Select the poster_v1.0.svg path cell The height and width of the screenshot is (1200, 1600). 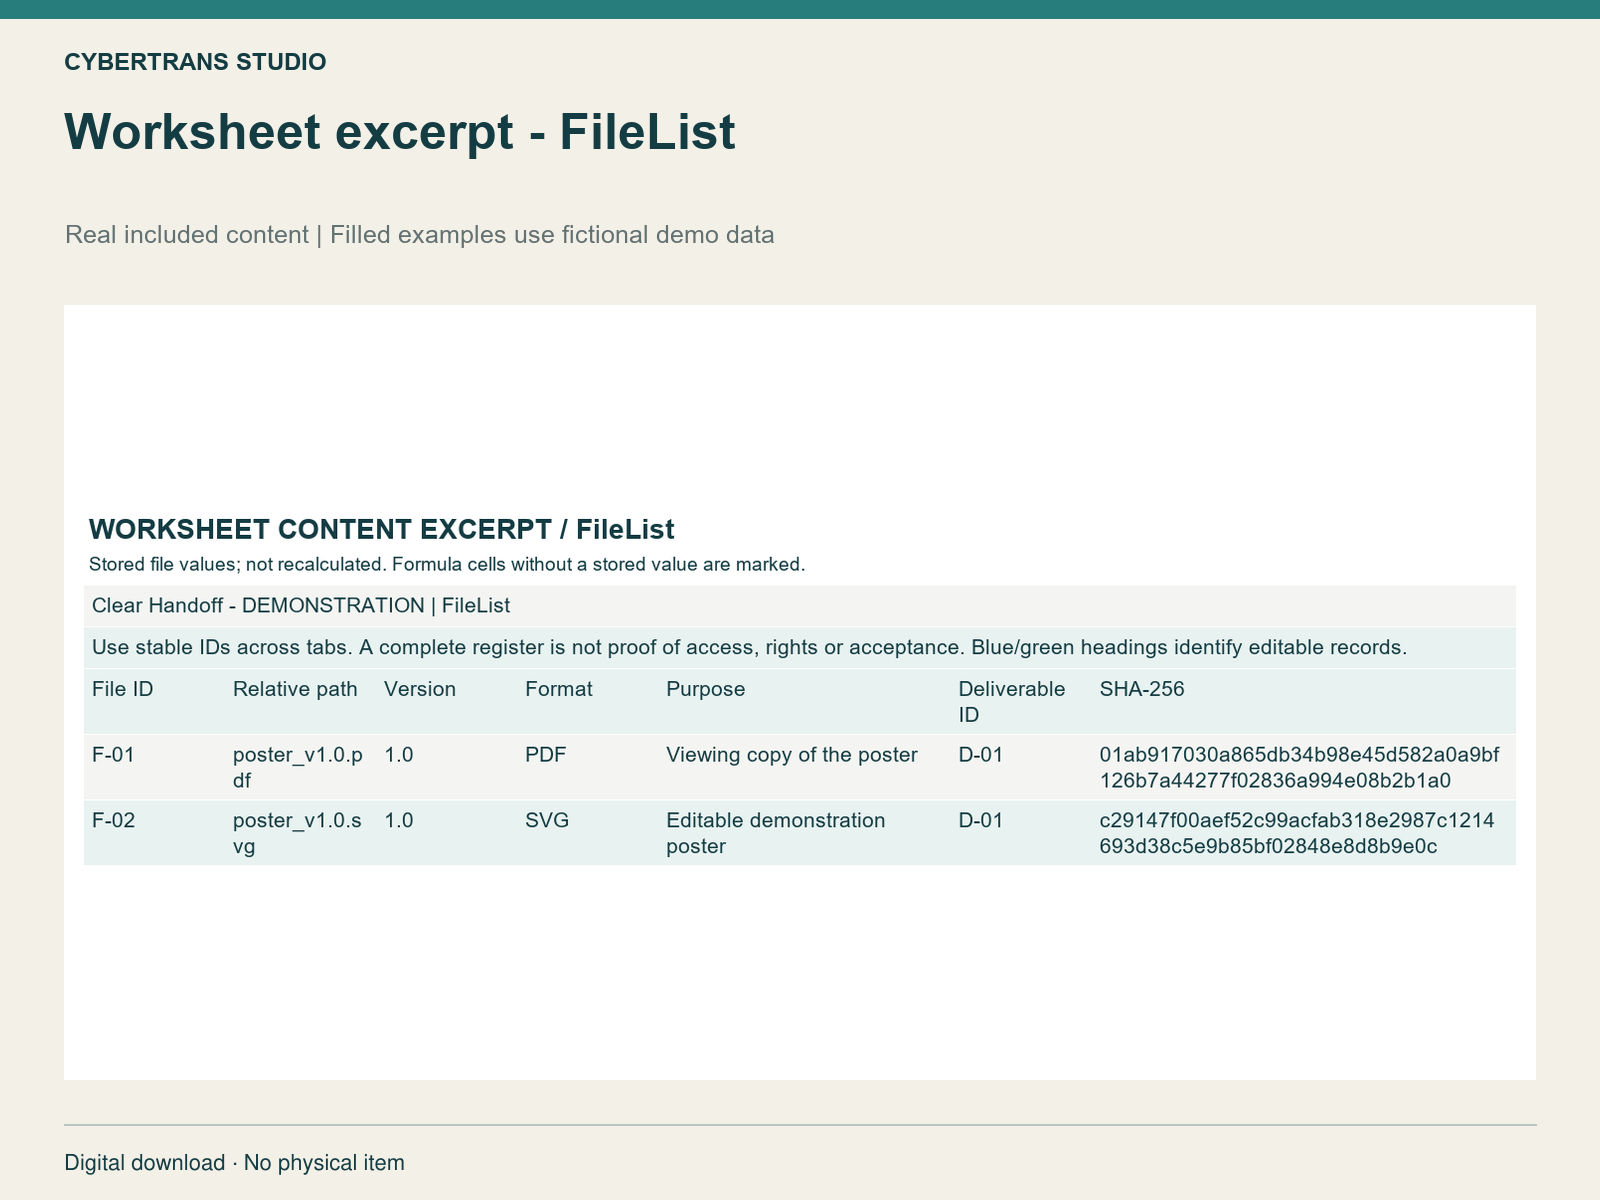tap(298, 834)
